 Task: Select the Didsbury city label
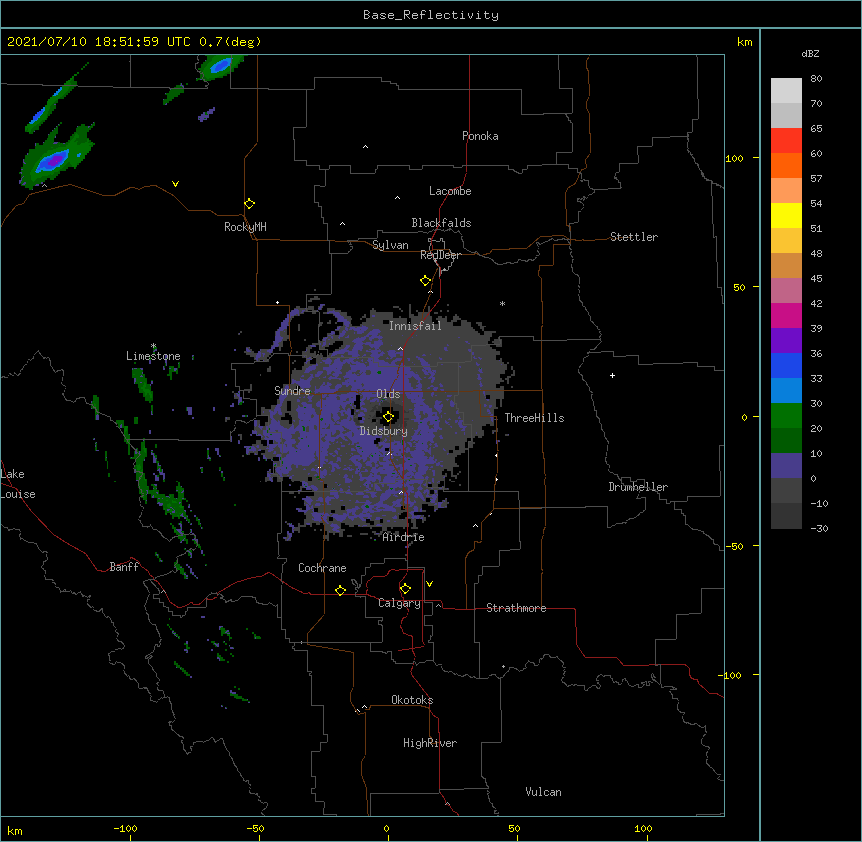click(x=384, y=431)
